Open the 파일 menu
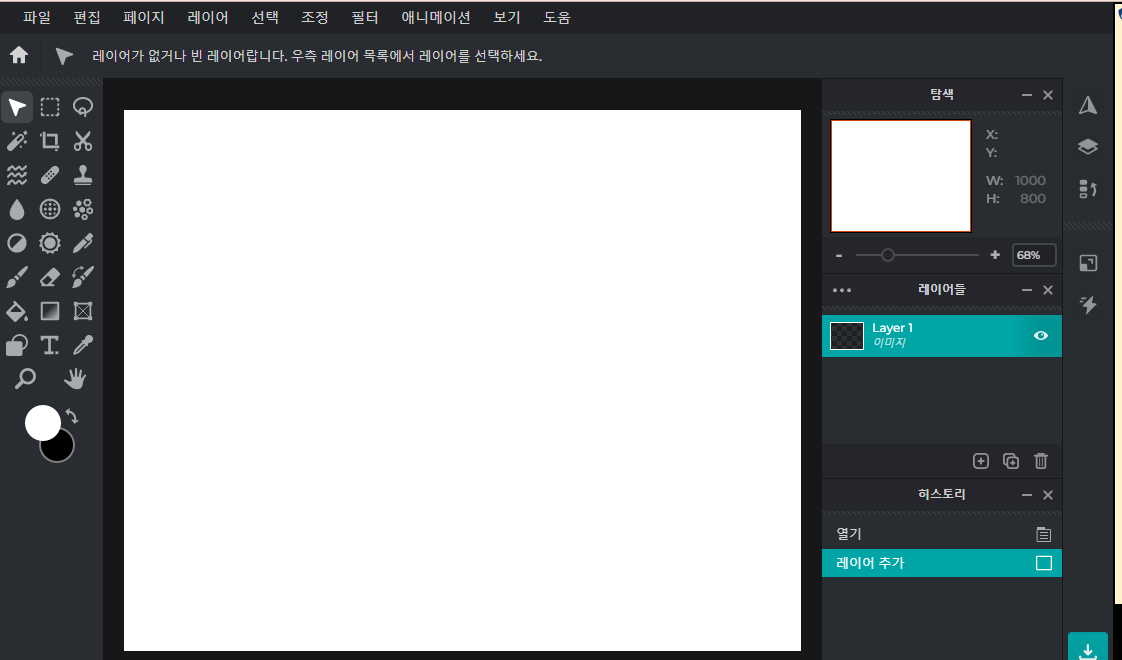This screenshot has height=660, width=1122. pyautogui.click(x=36, y=18)
